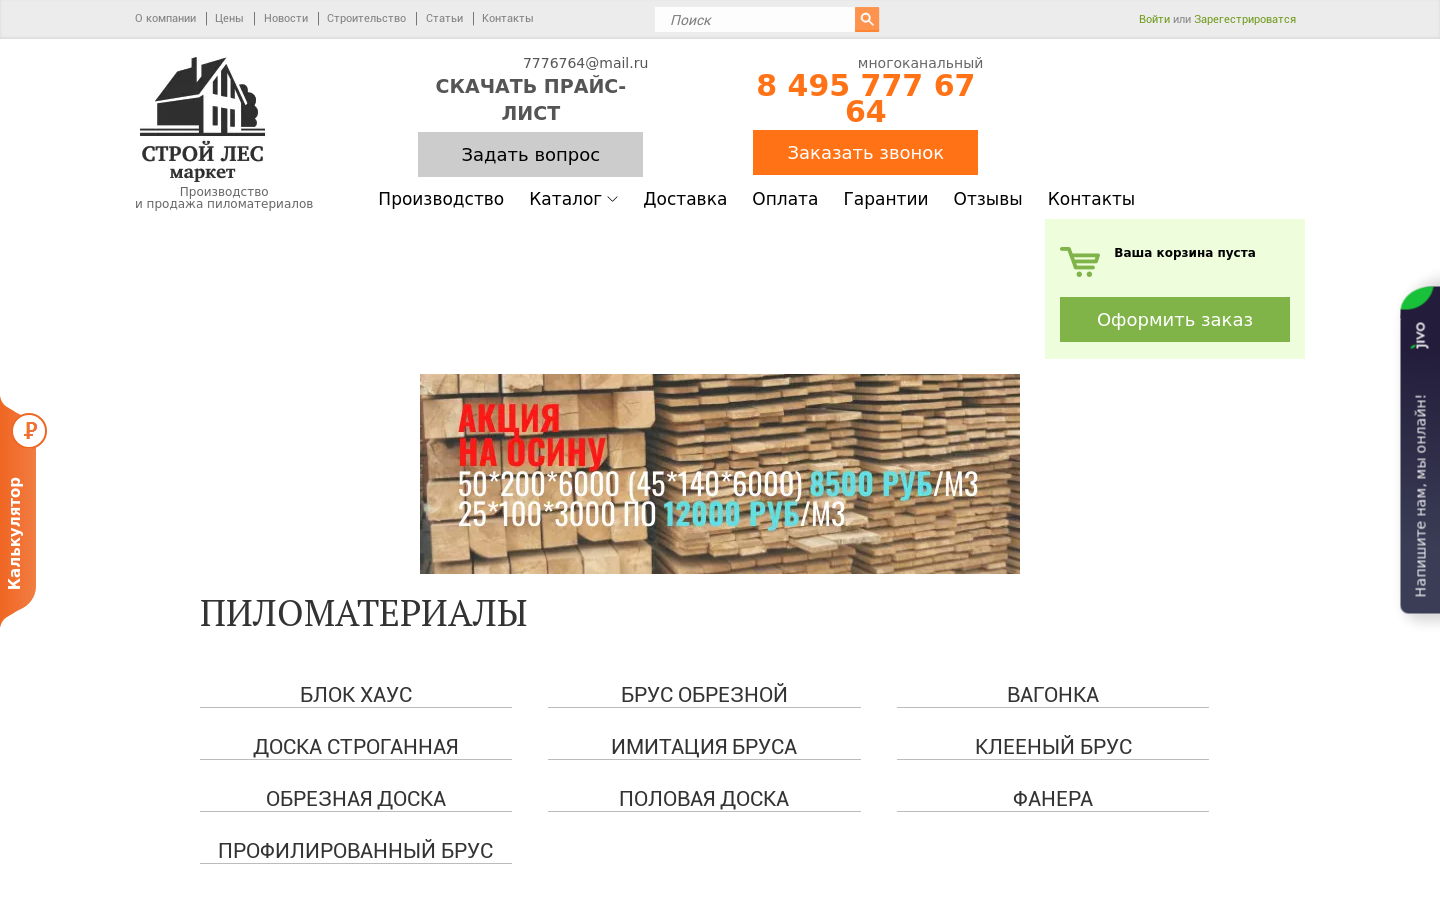The height and width of the screenshot is (900, 1440).
Task: Open the ruble Калькулятор side icon
Action: tap(29, 431)
